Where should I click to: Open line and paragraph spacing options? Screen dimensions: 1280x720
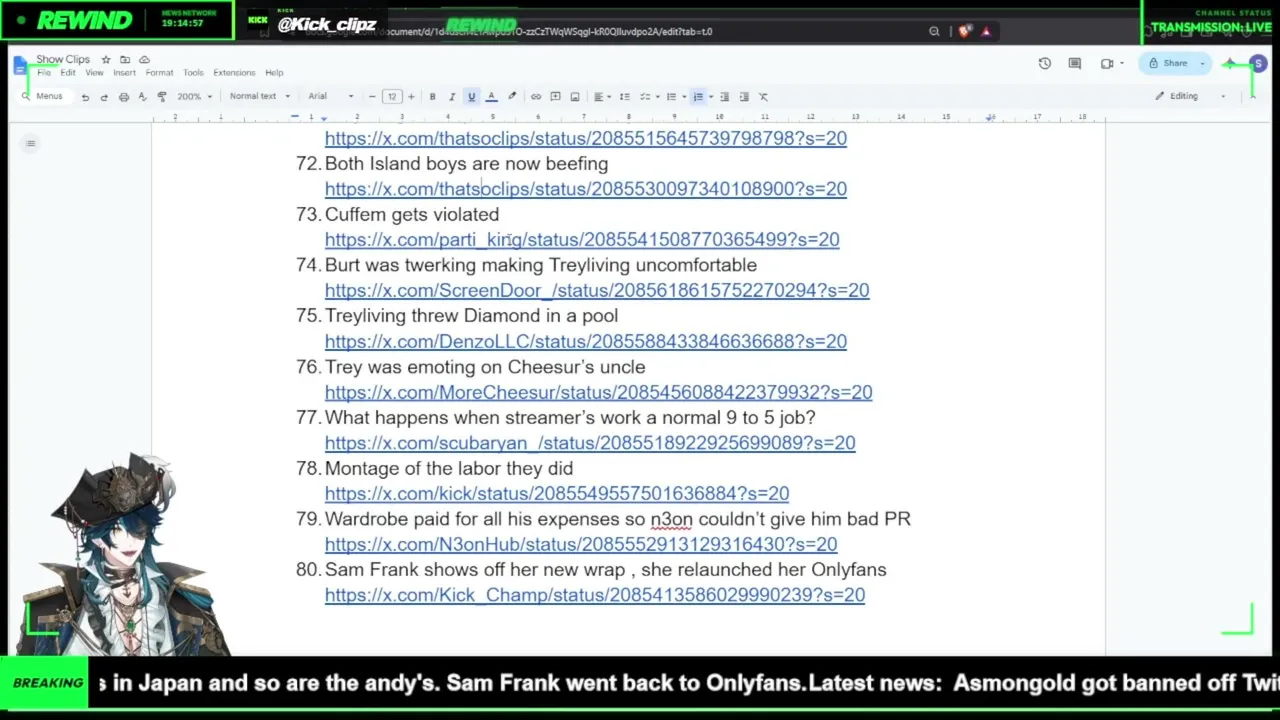pos(625,97)
